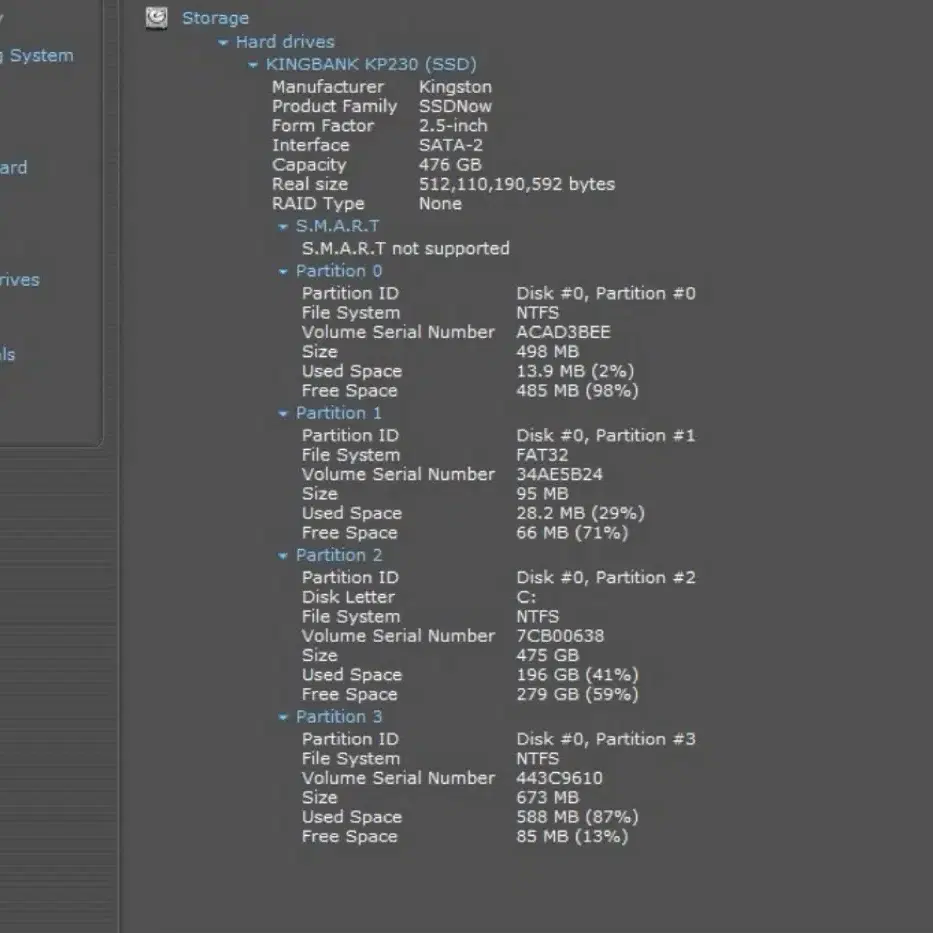Collapse the Partition 1 section arrow

click(x=283, y=414)
